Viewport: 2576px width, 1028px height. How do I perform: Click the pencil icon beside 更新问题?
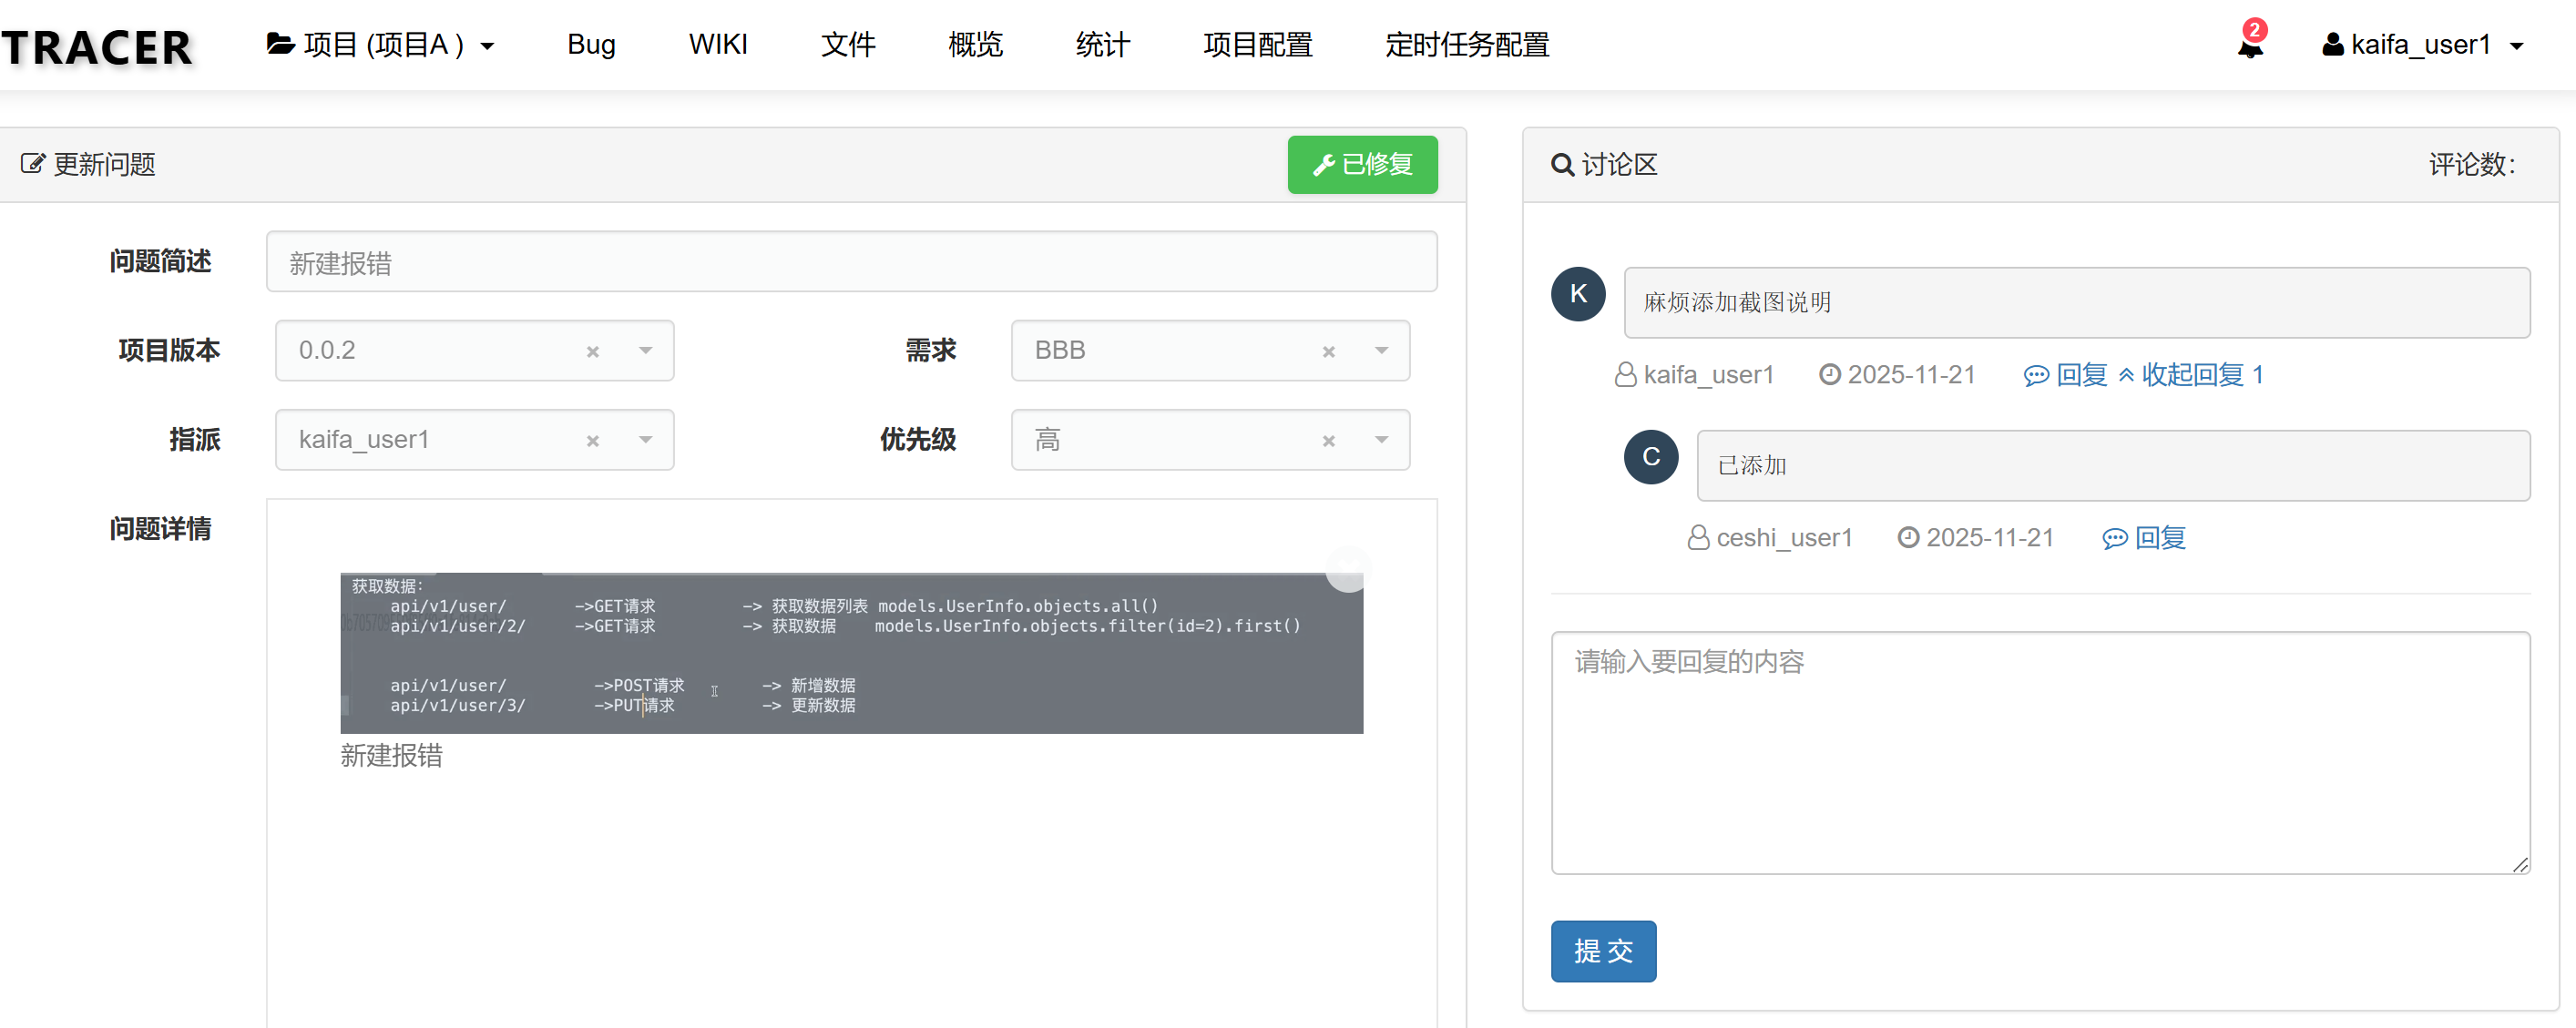tap(33, 164)
